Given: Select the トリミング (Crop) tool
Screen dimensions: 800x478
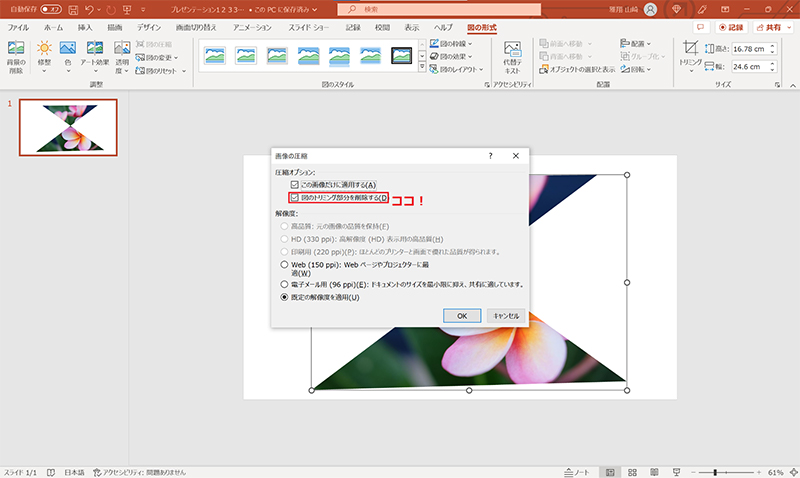Looking at the screenshot, I should 692,55.
